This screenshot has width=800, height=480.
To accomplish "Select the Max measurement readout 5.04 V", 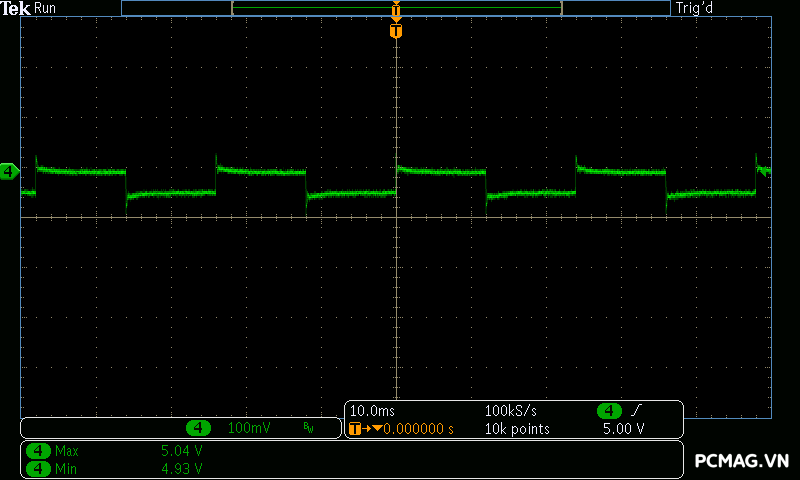I will click(181, 451).
